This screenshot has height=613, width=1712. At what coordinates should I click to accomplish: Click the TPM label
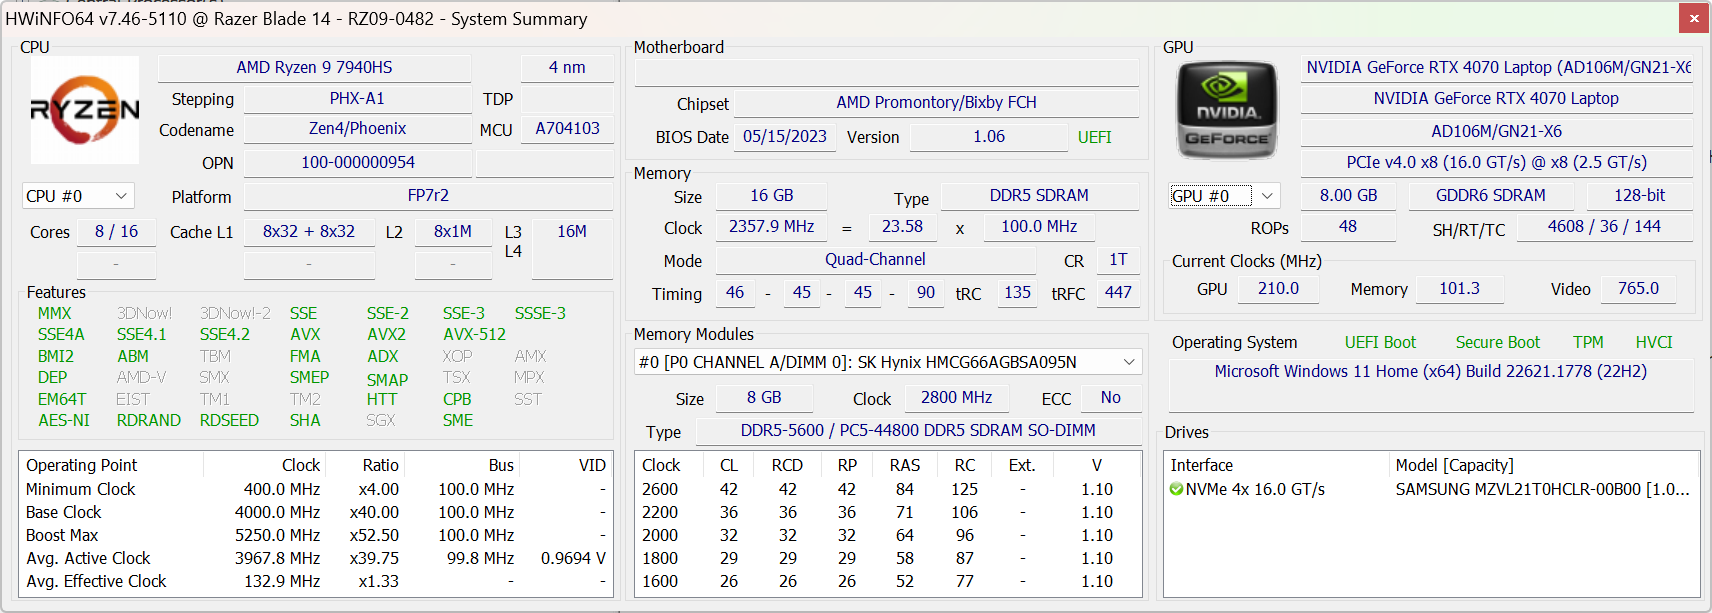(1588, 342)
